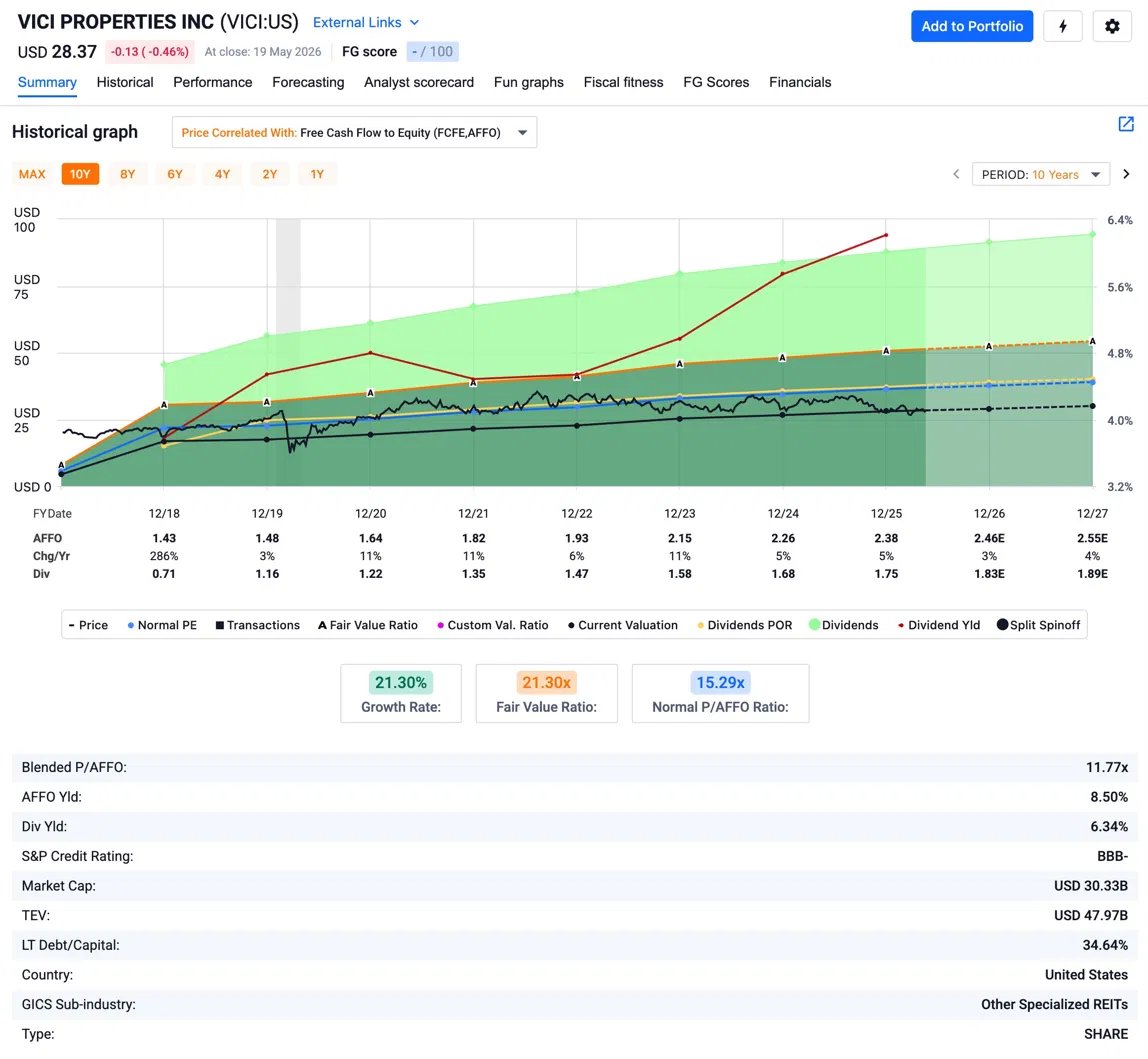1148x1059 pixels.
Task: Select the MAX time range button
Action: pos(32,174)
